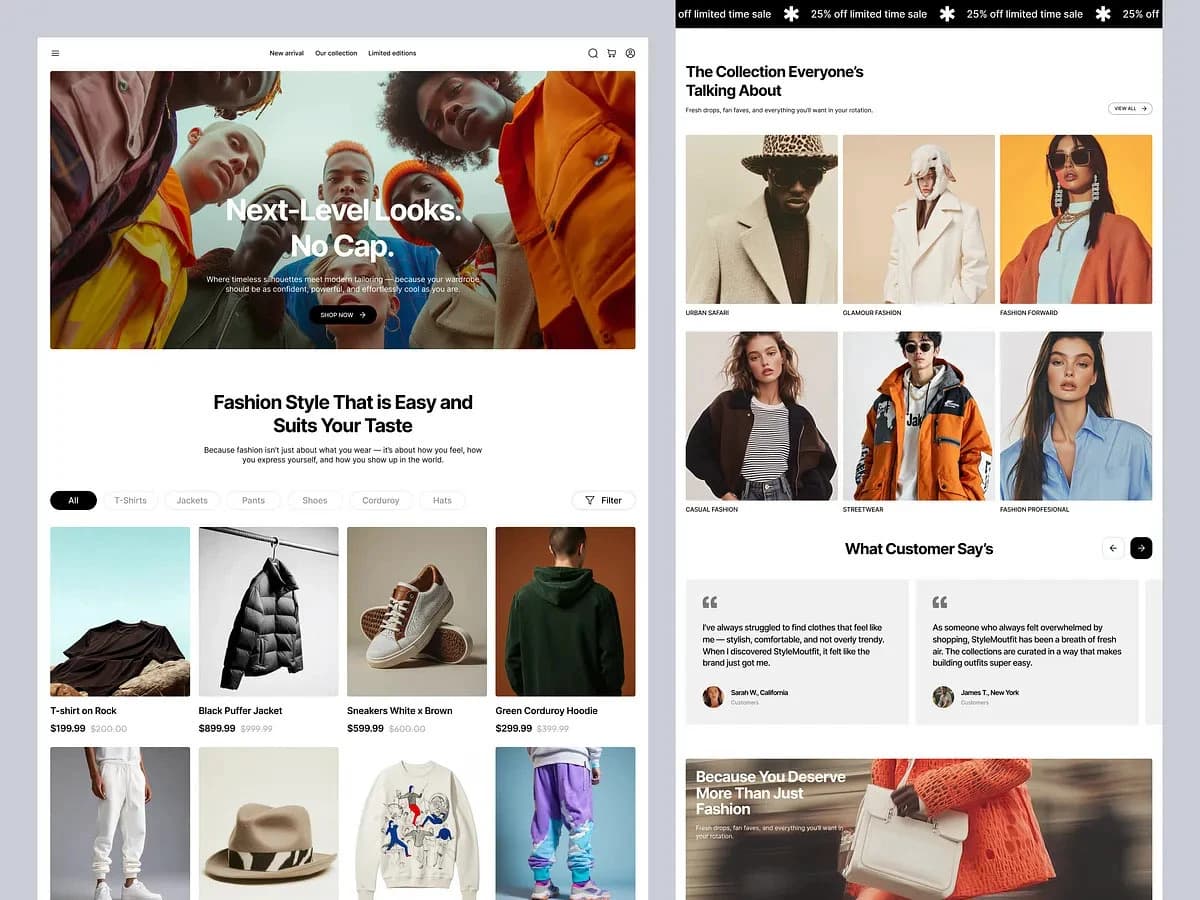Toggle the Jackets category filter
1200x900 pixels.
[x=191, y=500]
